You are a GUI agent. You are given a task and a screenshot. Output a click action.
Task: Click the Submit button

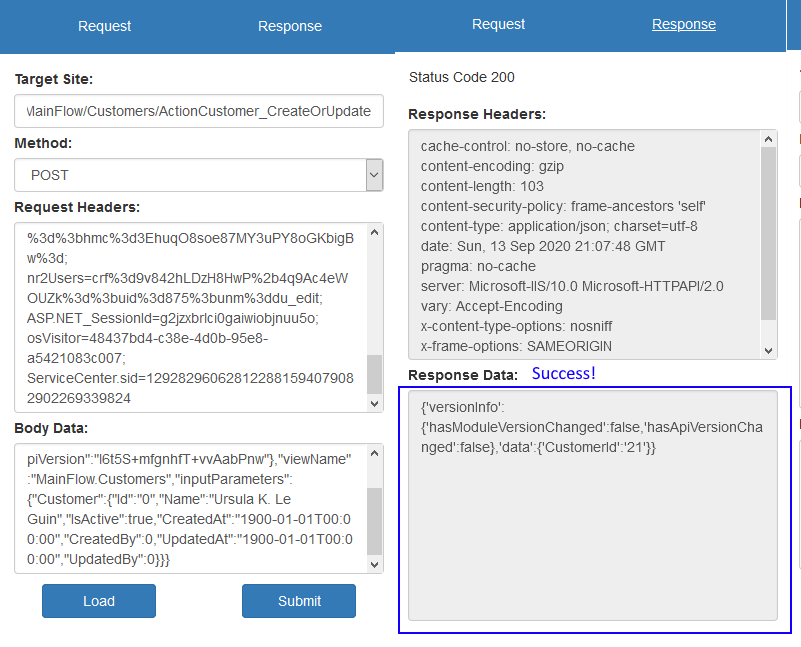298,601
